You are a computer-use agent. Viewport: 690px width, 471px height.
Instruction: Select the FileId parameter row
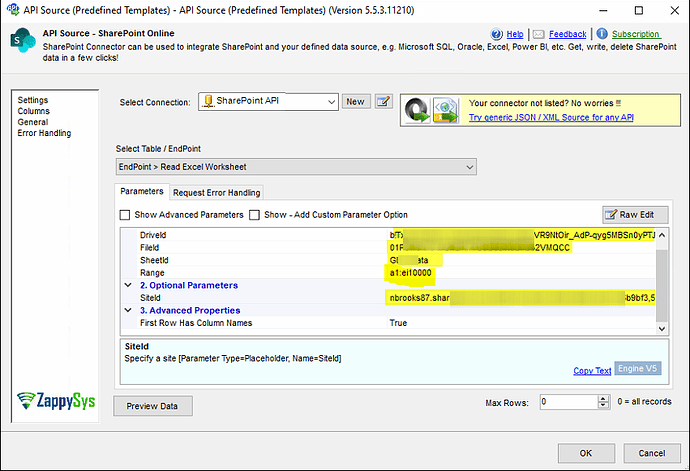pos(389,247)
